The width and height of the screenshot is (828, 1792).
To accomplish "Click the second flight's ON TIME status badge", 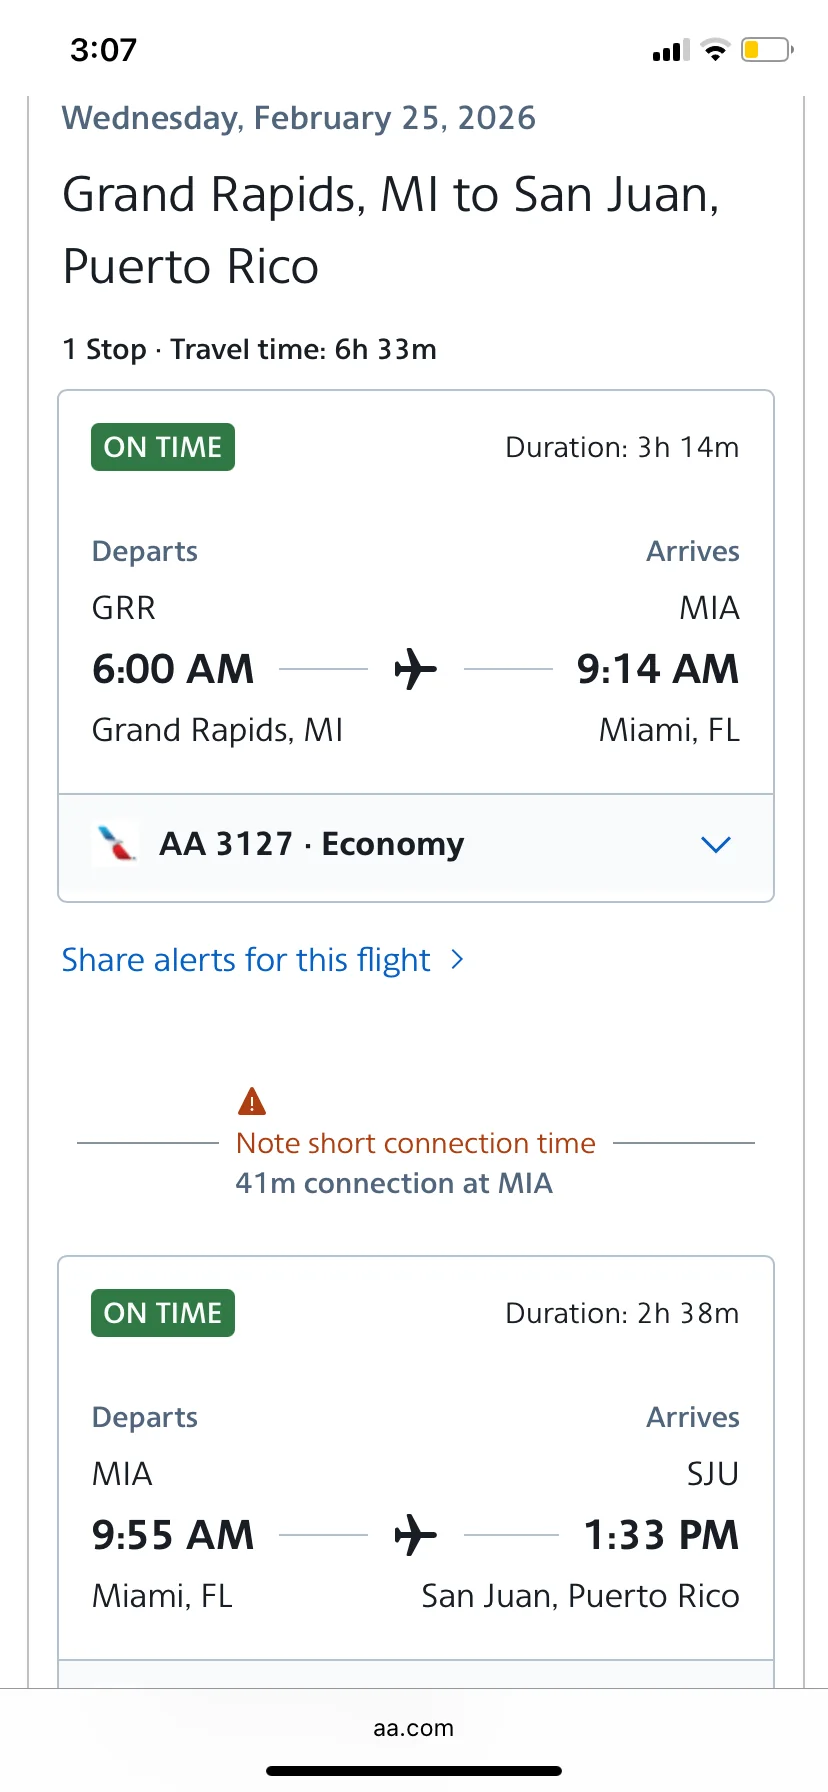I will tap(163, 1313).
